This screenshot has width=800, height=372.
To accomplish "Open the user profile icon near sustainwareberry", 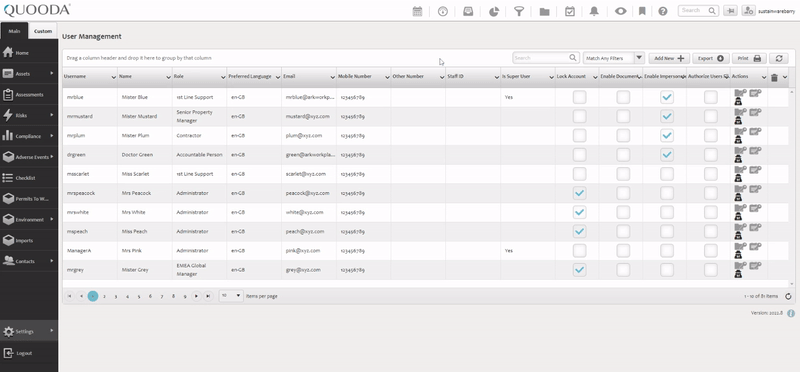I will click(x=748, y=11).
